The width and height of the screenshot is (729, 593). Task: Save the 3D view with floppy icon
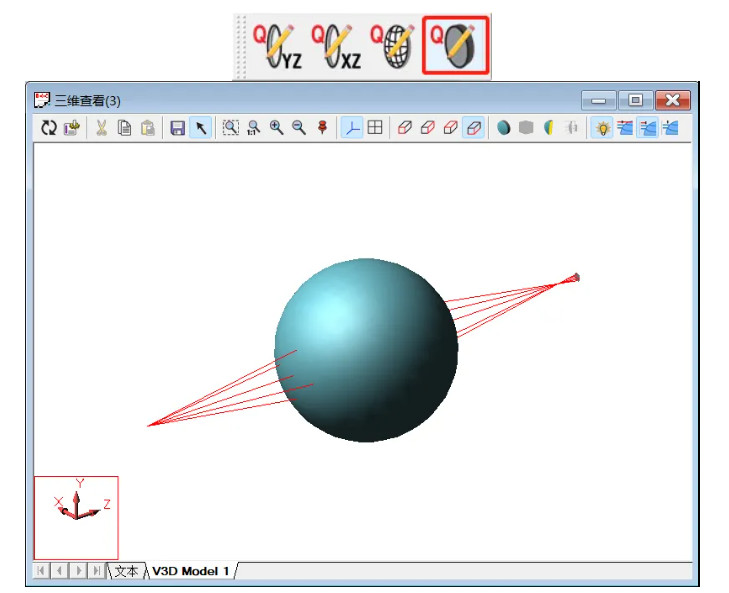[x=177, y=128]
